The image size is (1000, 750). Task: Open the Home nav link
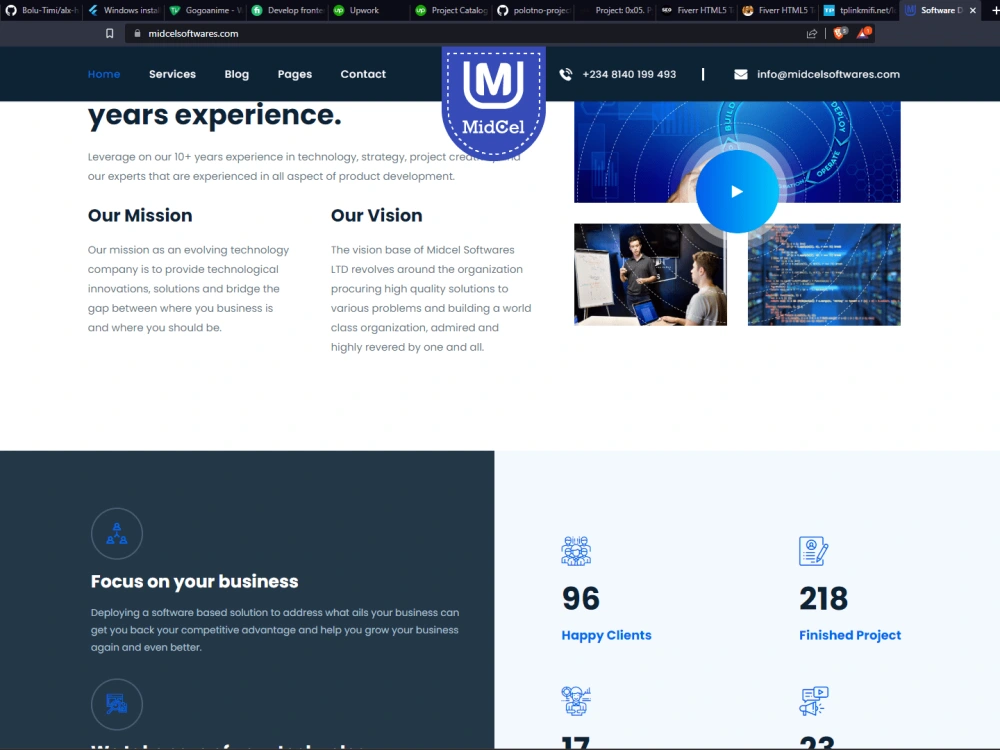click(x=104, y=74)
